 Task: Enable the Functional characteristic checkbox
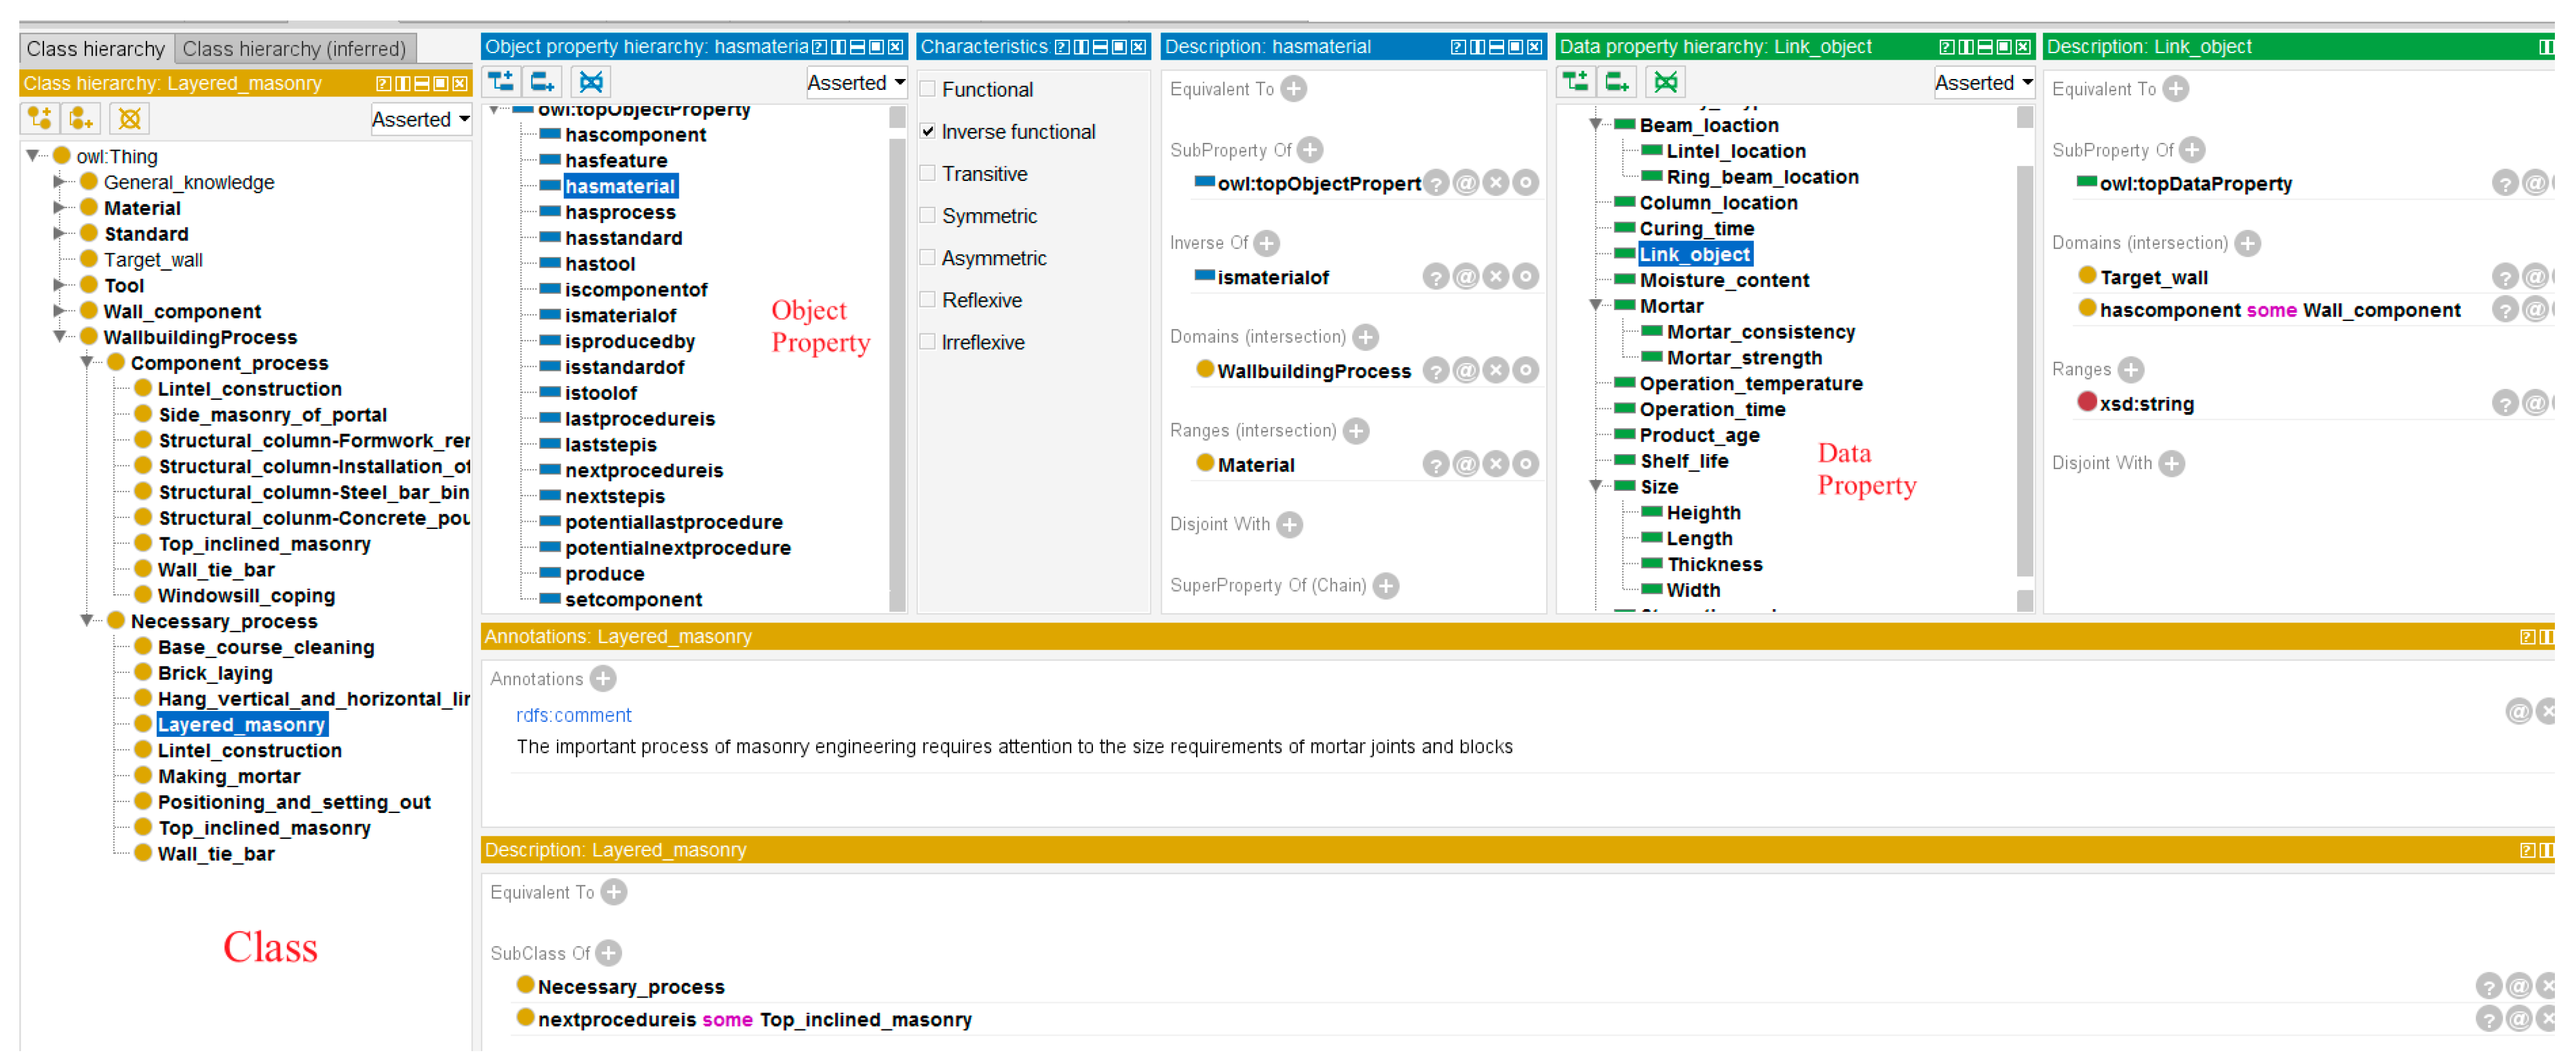tap(928, 89)
